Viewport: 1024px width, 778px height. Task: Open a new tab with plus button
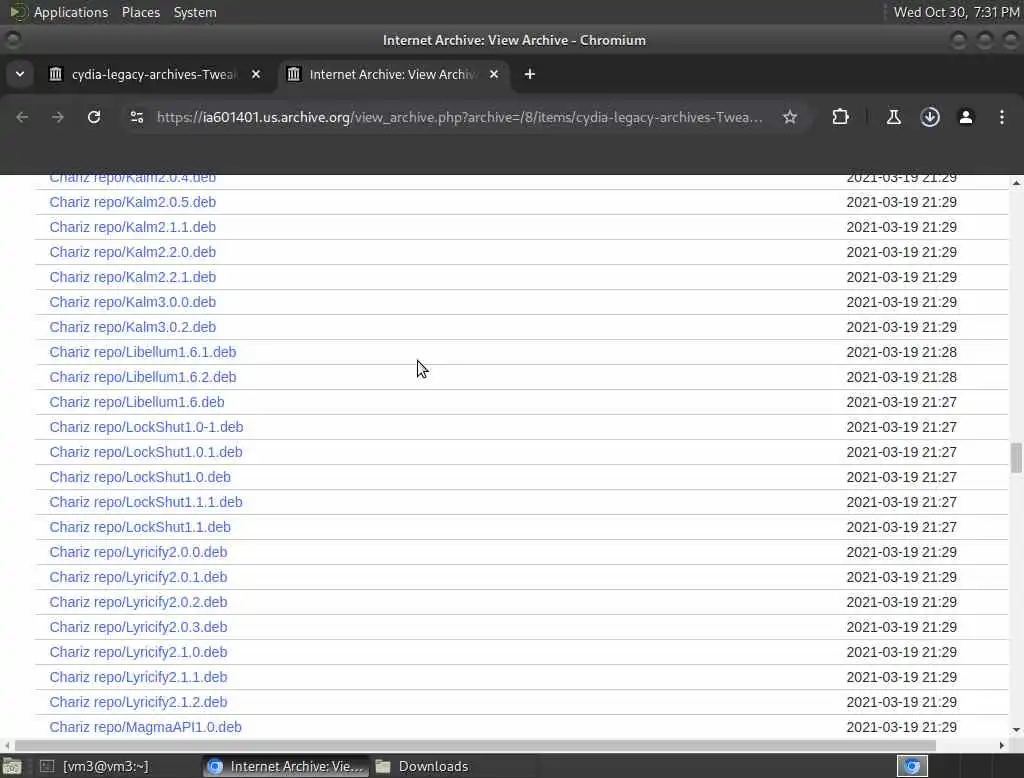click(x=530, y=74)
